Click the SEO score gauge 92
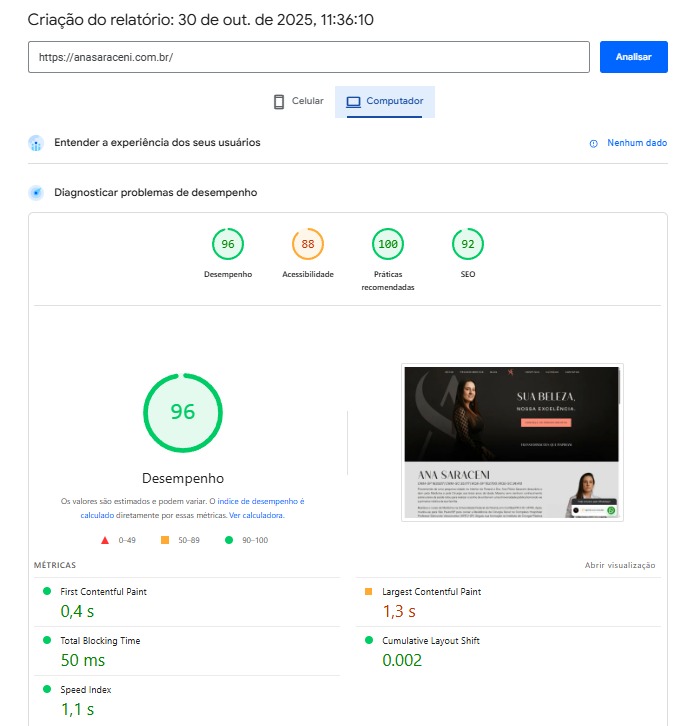689x726 pixels. click(x=467, y=245)
